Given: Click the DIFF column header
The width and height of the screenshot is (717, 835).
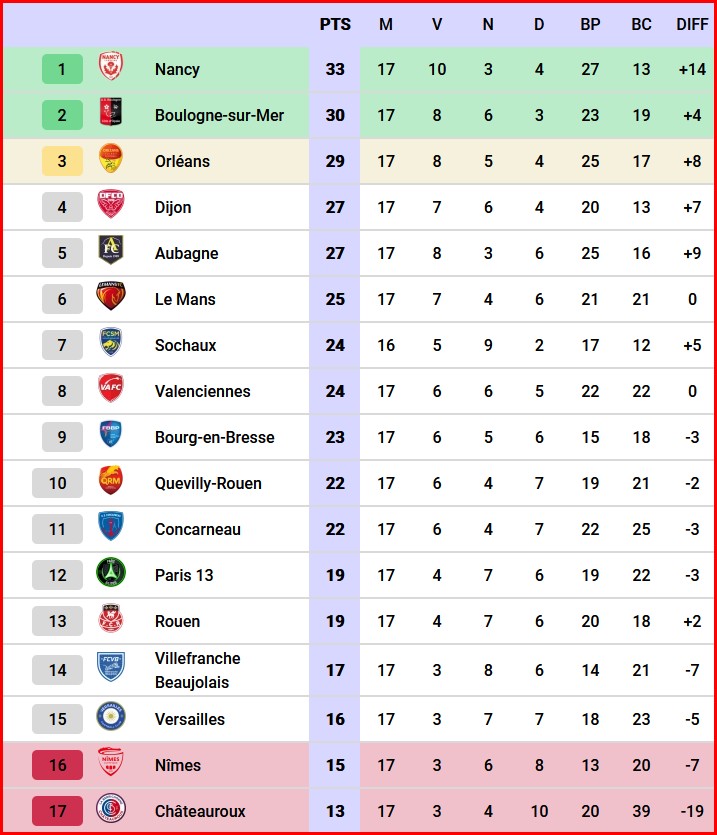Looking at the screenshot, I should [692, 24].
